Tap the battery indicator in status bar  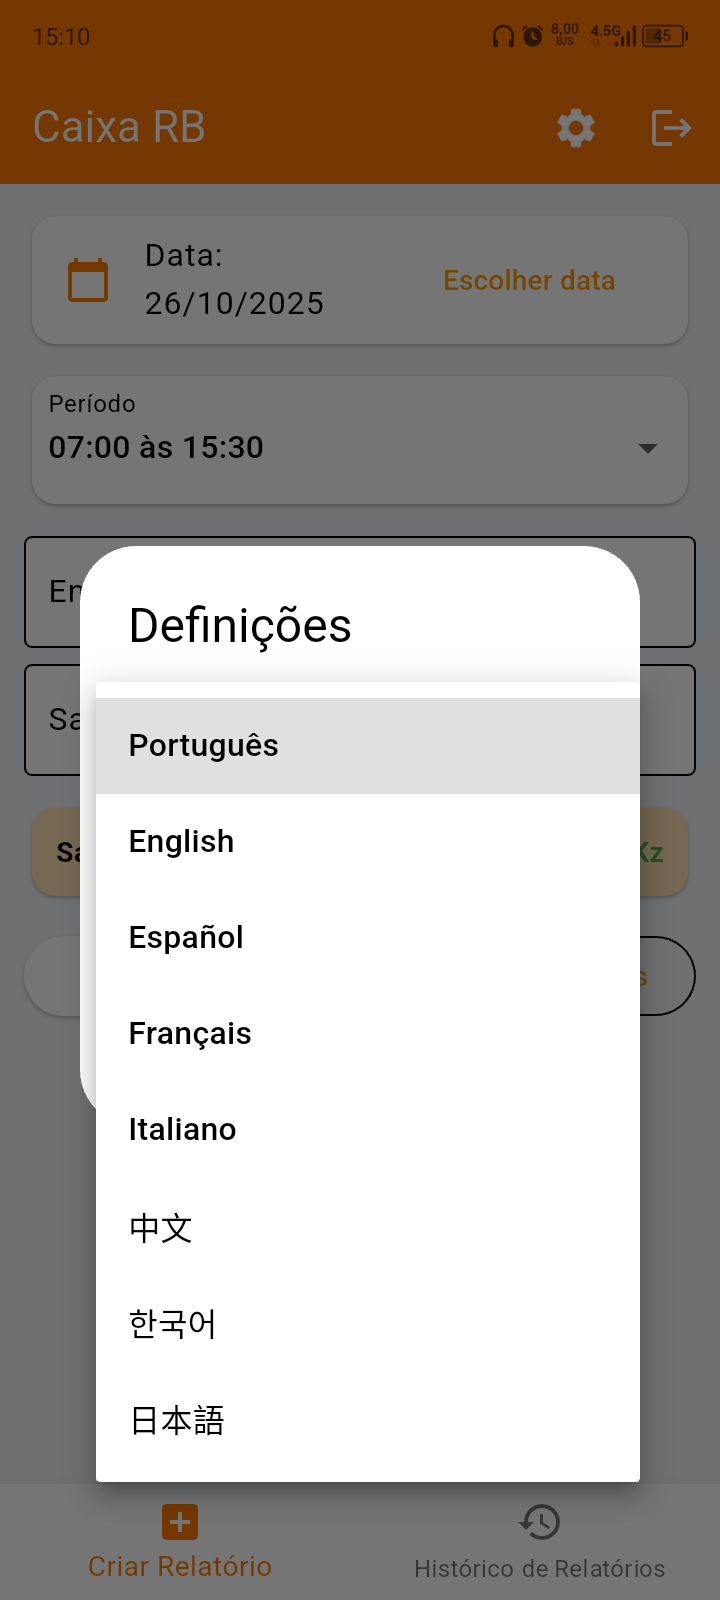tap(664, 37)
